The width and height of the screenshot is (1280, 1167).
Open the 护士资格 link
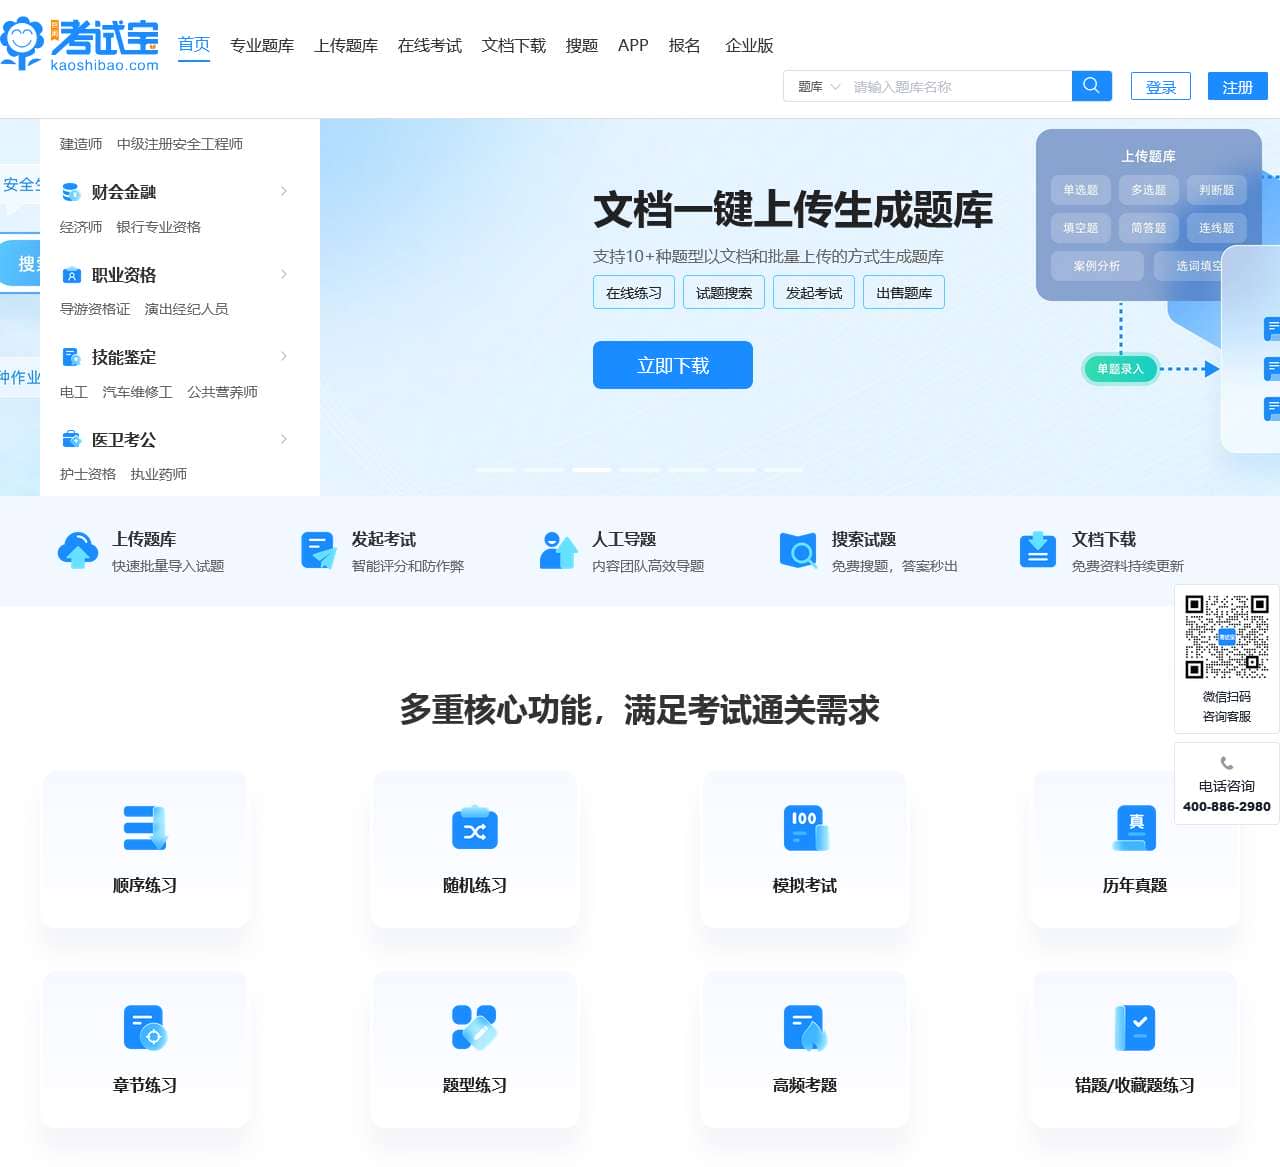pos(88,474)
